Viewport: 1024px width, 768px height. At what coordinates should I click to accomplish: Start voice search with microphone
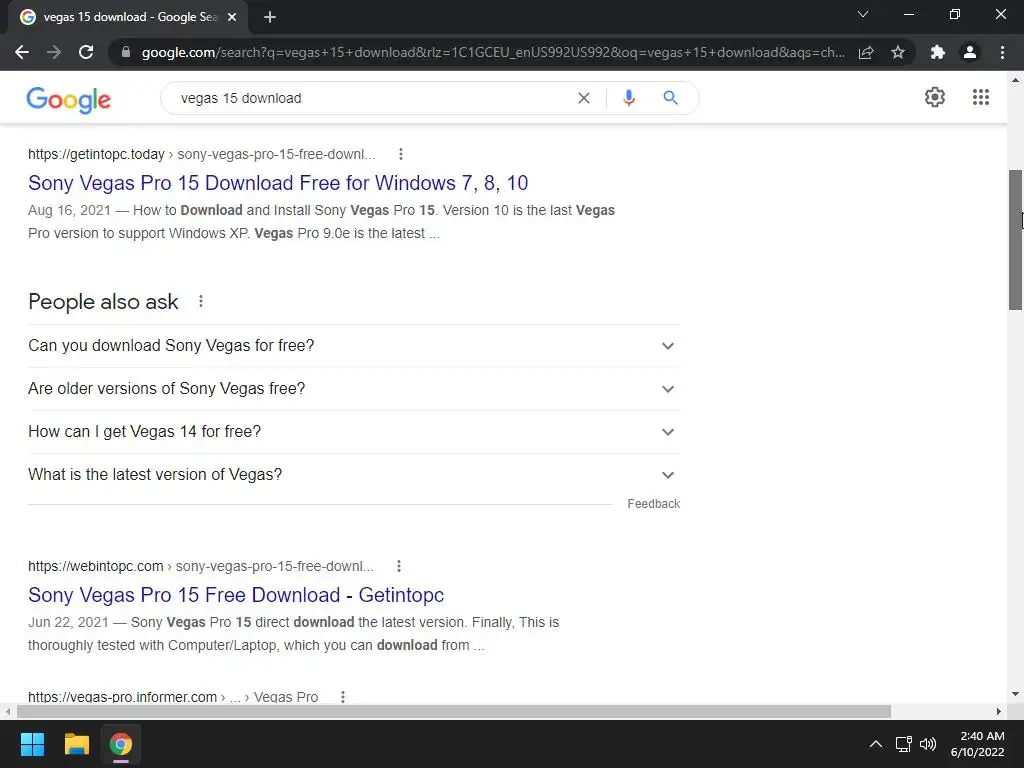point(629,98)
